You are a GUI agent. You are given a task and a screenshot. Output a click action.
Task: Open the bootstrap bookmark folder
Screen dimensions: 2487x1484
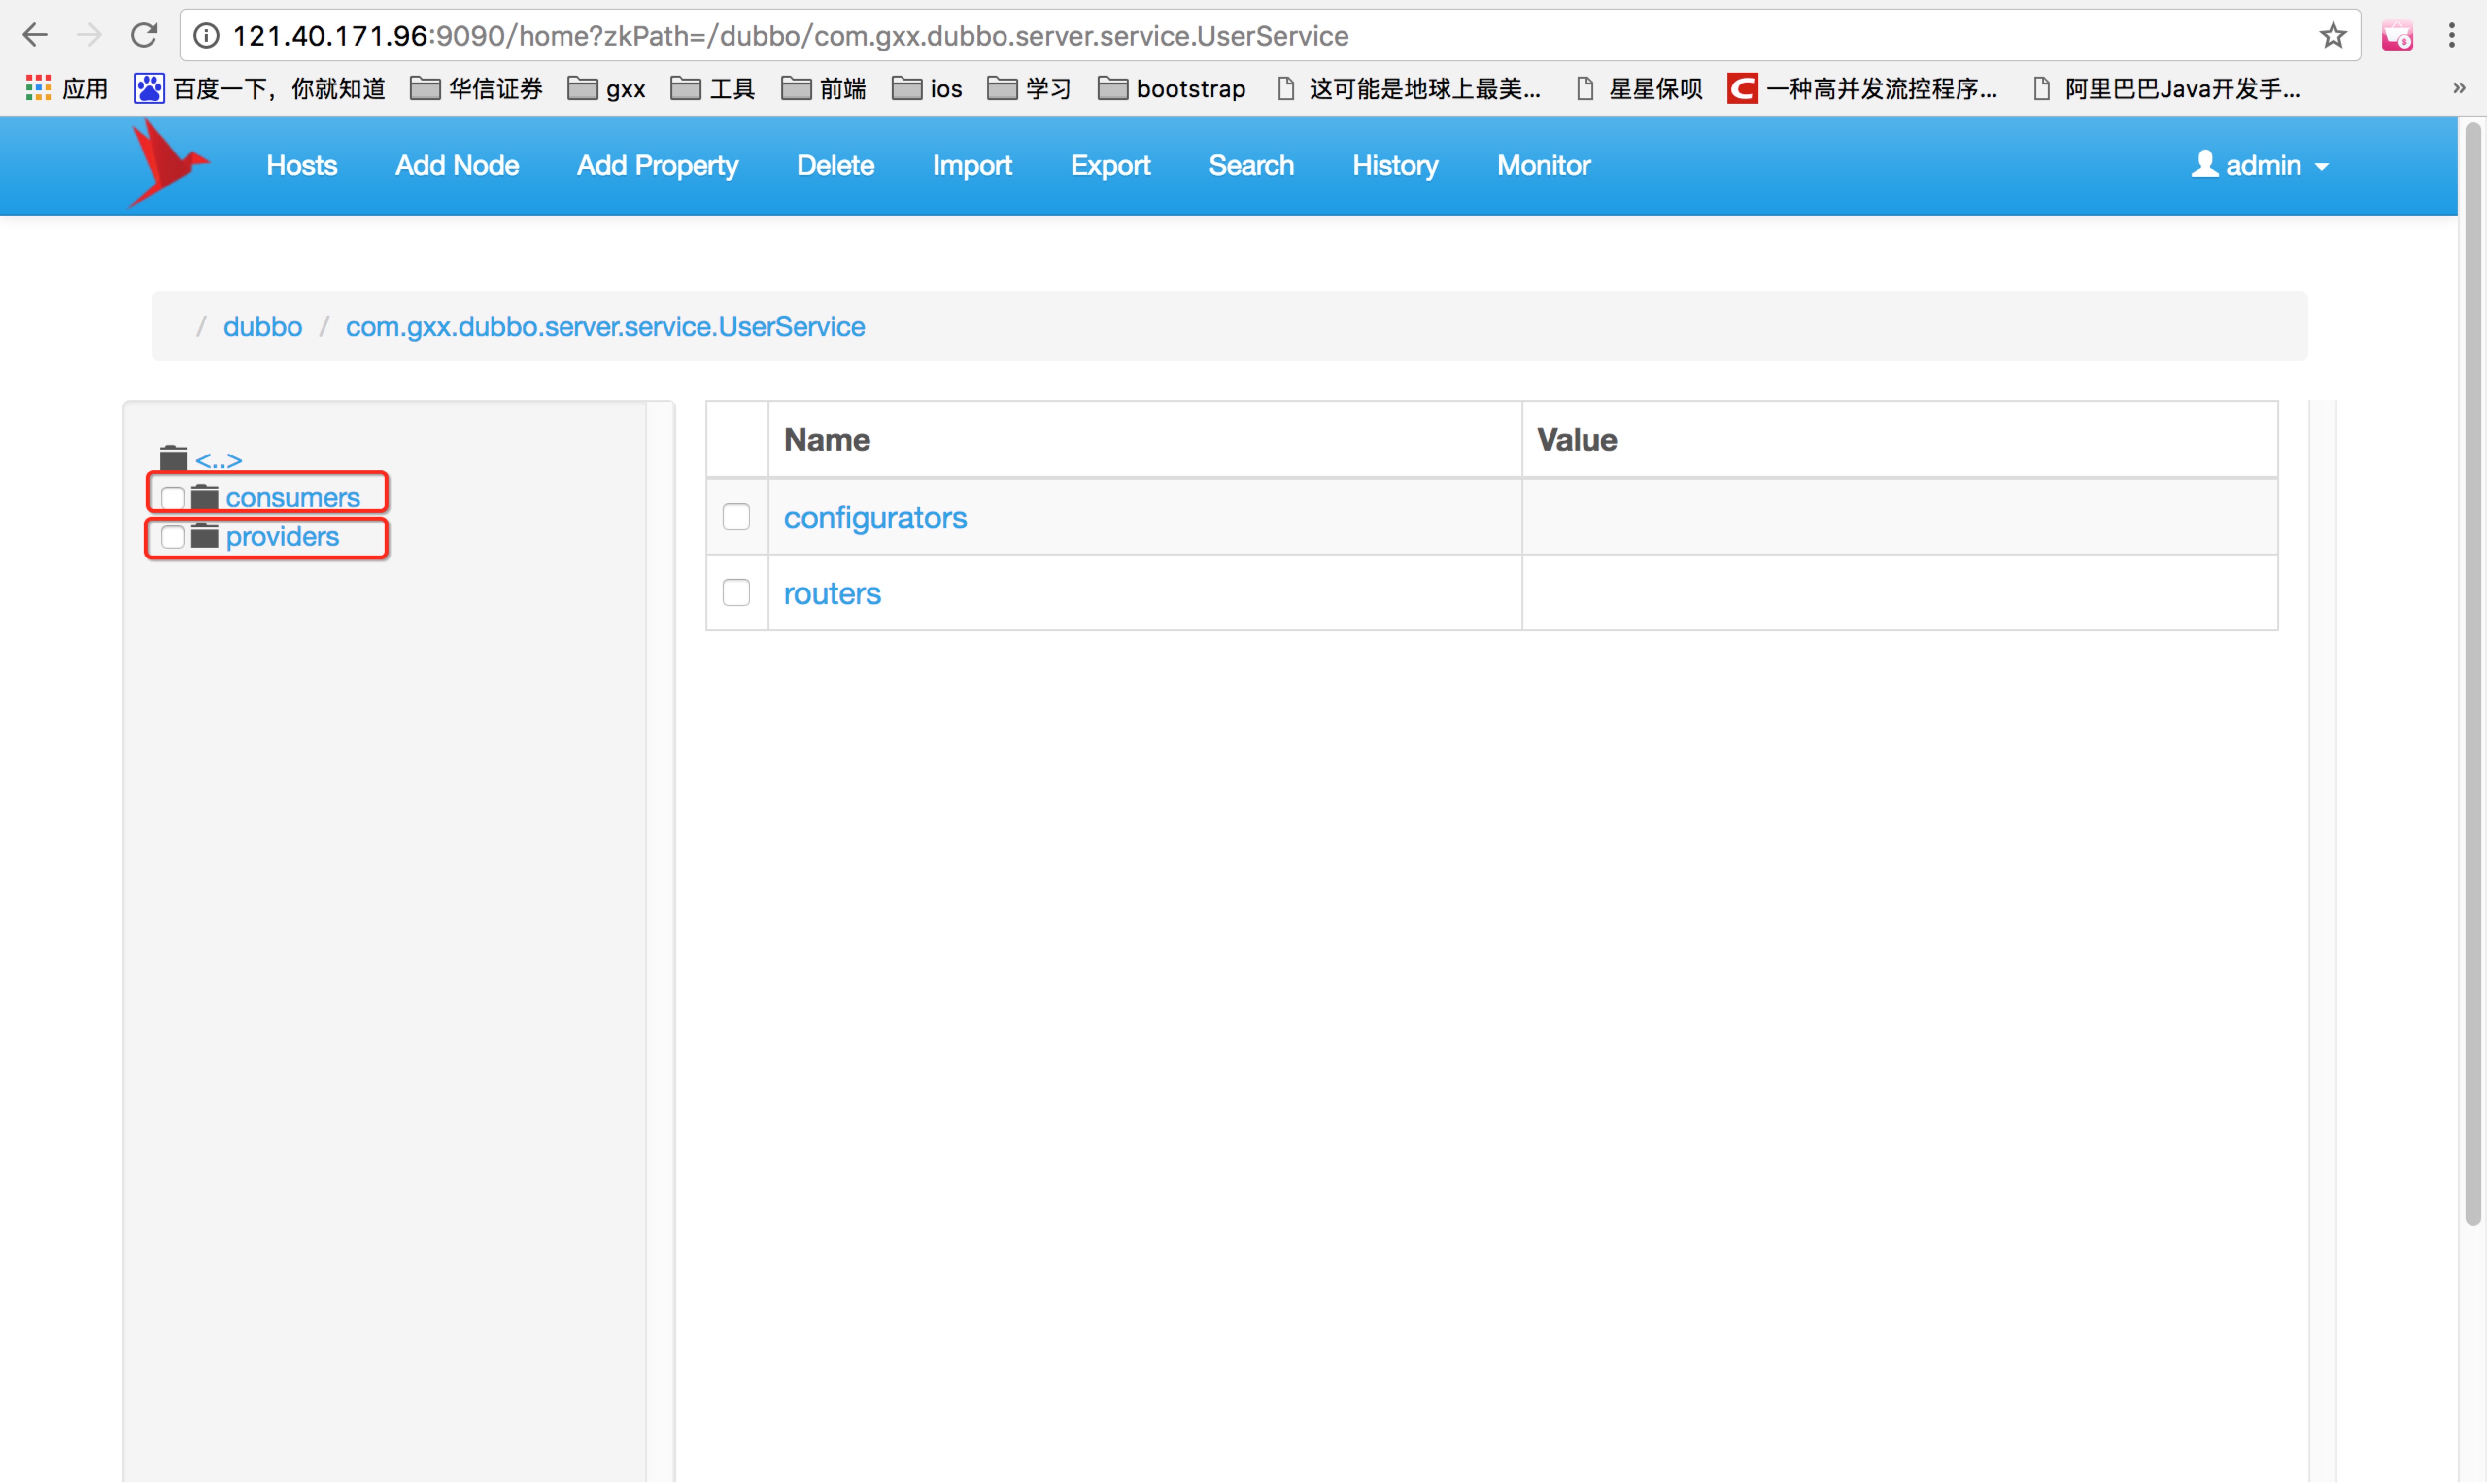[1172, 89]
